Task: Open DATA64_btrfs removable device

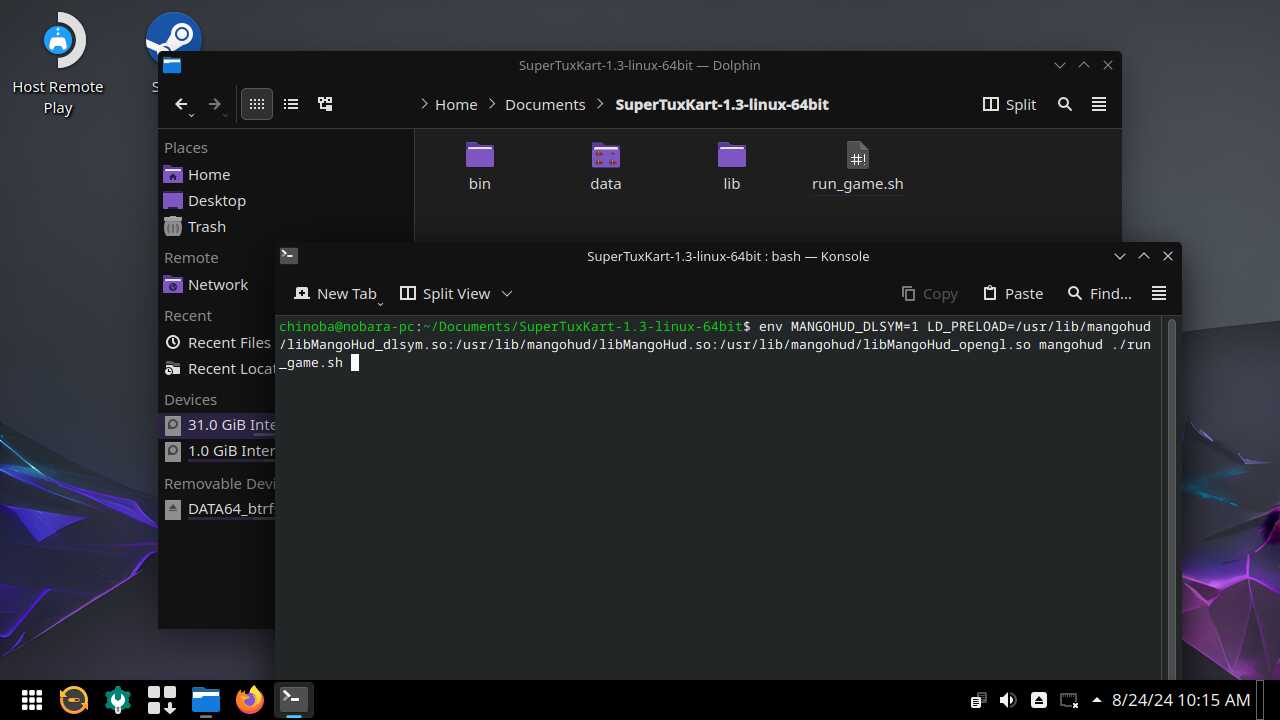Action: pyautogui.click(x=218, y=508)
